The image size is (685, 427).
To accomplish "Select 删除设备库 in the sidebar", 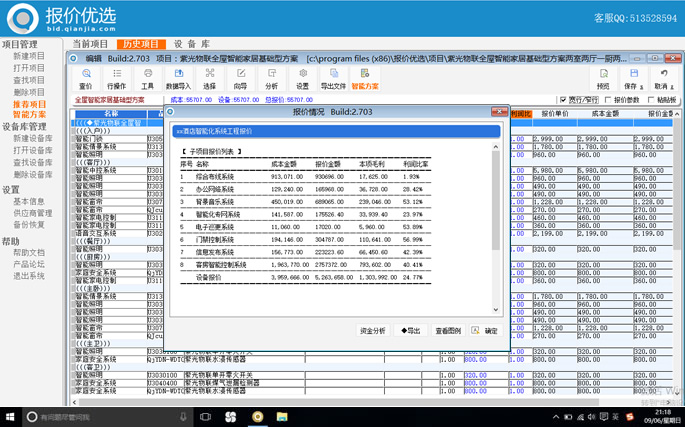I will click(x=33, y=174).
